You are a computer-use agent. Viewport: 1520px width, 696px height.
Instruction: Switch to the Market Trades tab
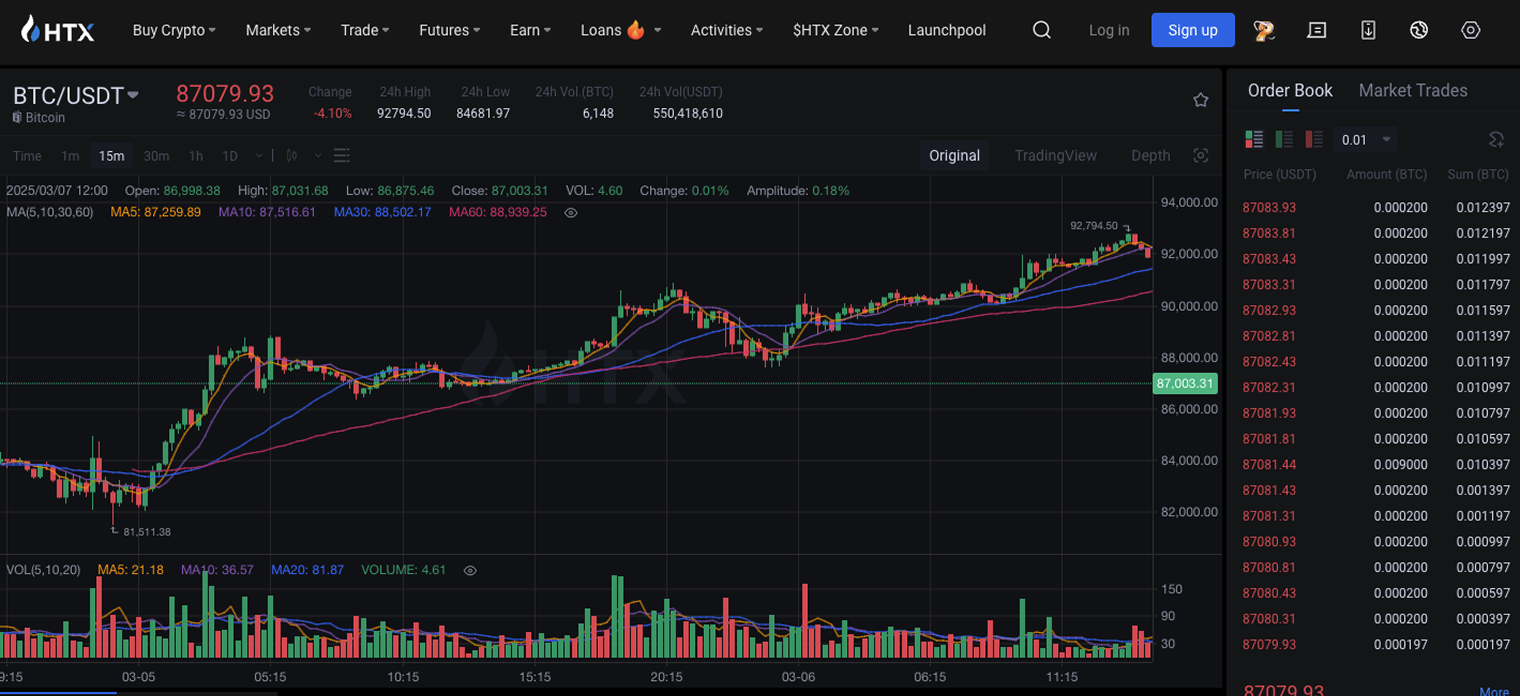(1412, 90)
